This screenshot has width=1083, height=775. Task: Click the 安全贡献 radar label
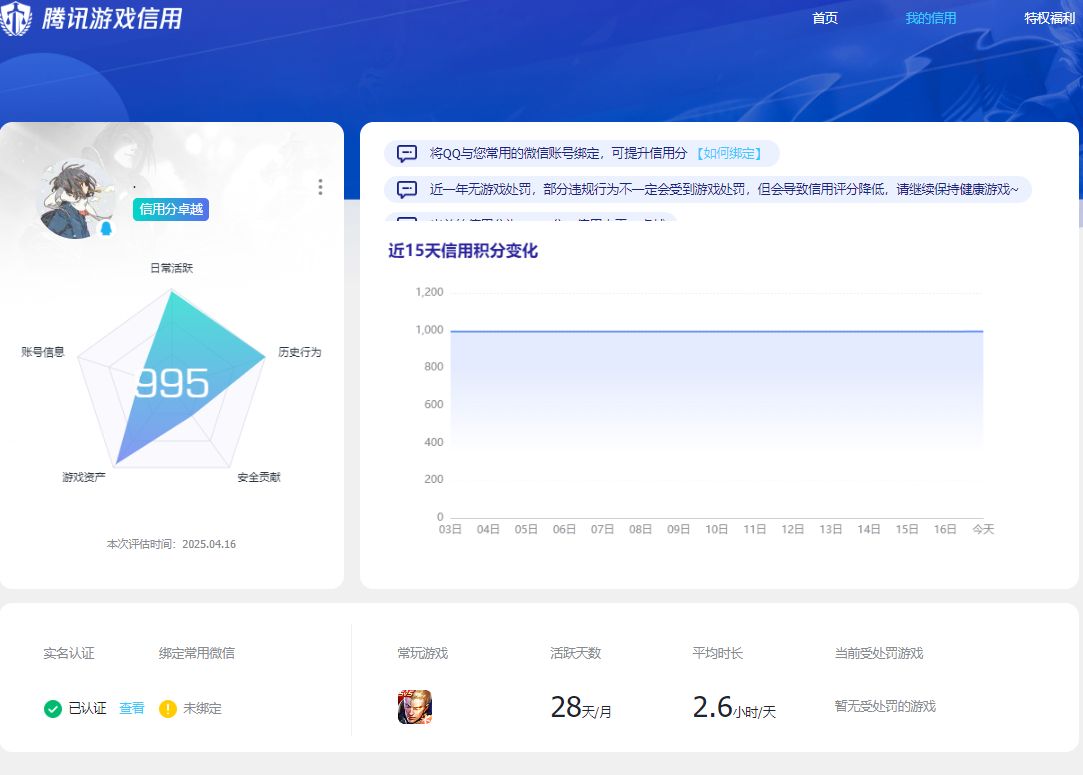(x=259, y=477)
